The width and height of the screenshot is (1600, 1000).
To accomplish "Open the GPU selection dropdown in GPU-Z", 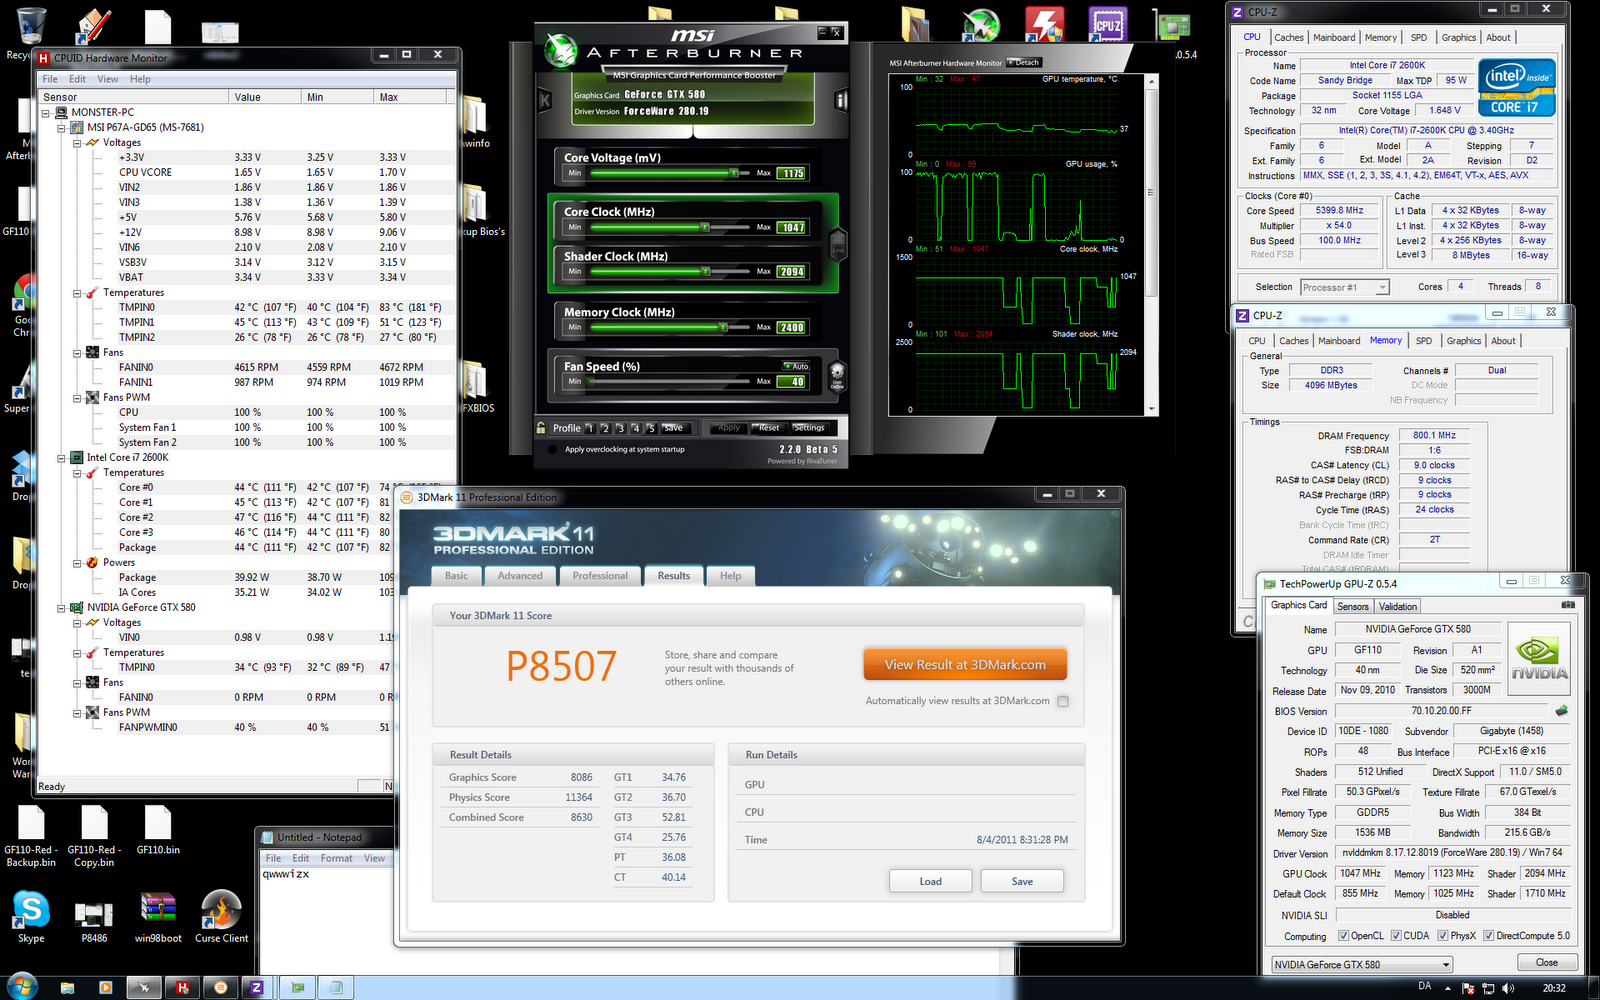I will [1362, 964].
